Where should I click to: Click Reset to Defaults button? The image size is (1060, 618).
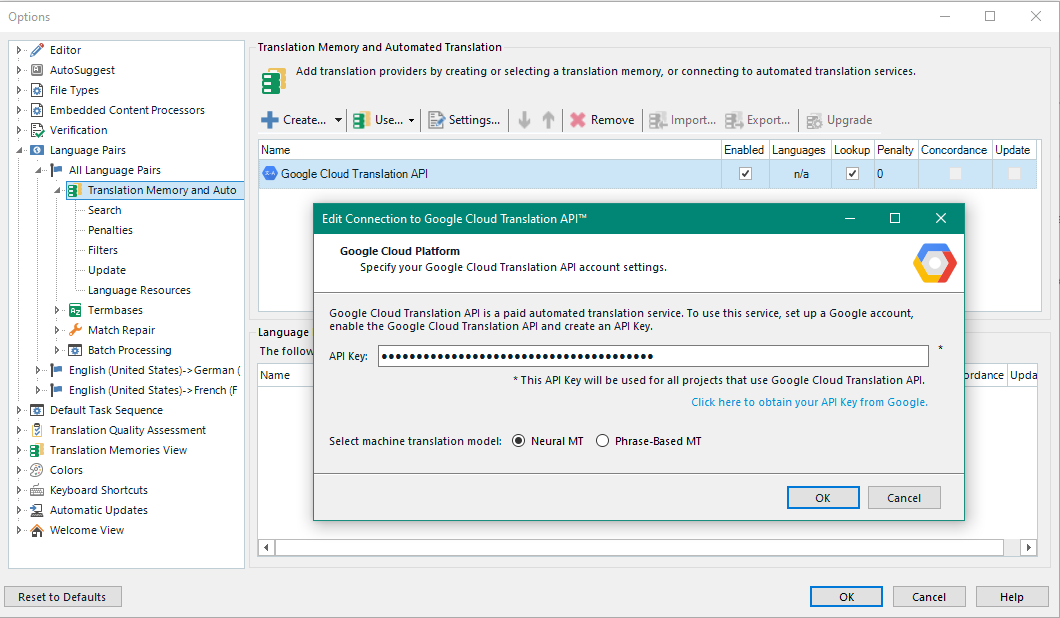click(63, 597)
